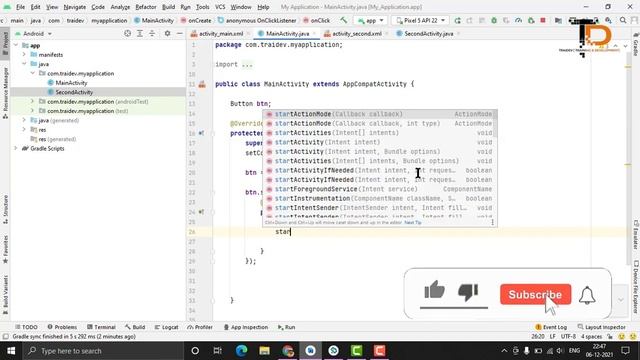Expand the manifests folder
This screenshot has width=640, height=360.
[24, 55]
